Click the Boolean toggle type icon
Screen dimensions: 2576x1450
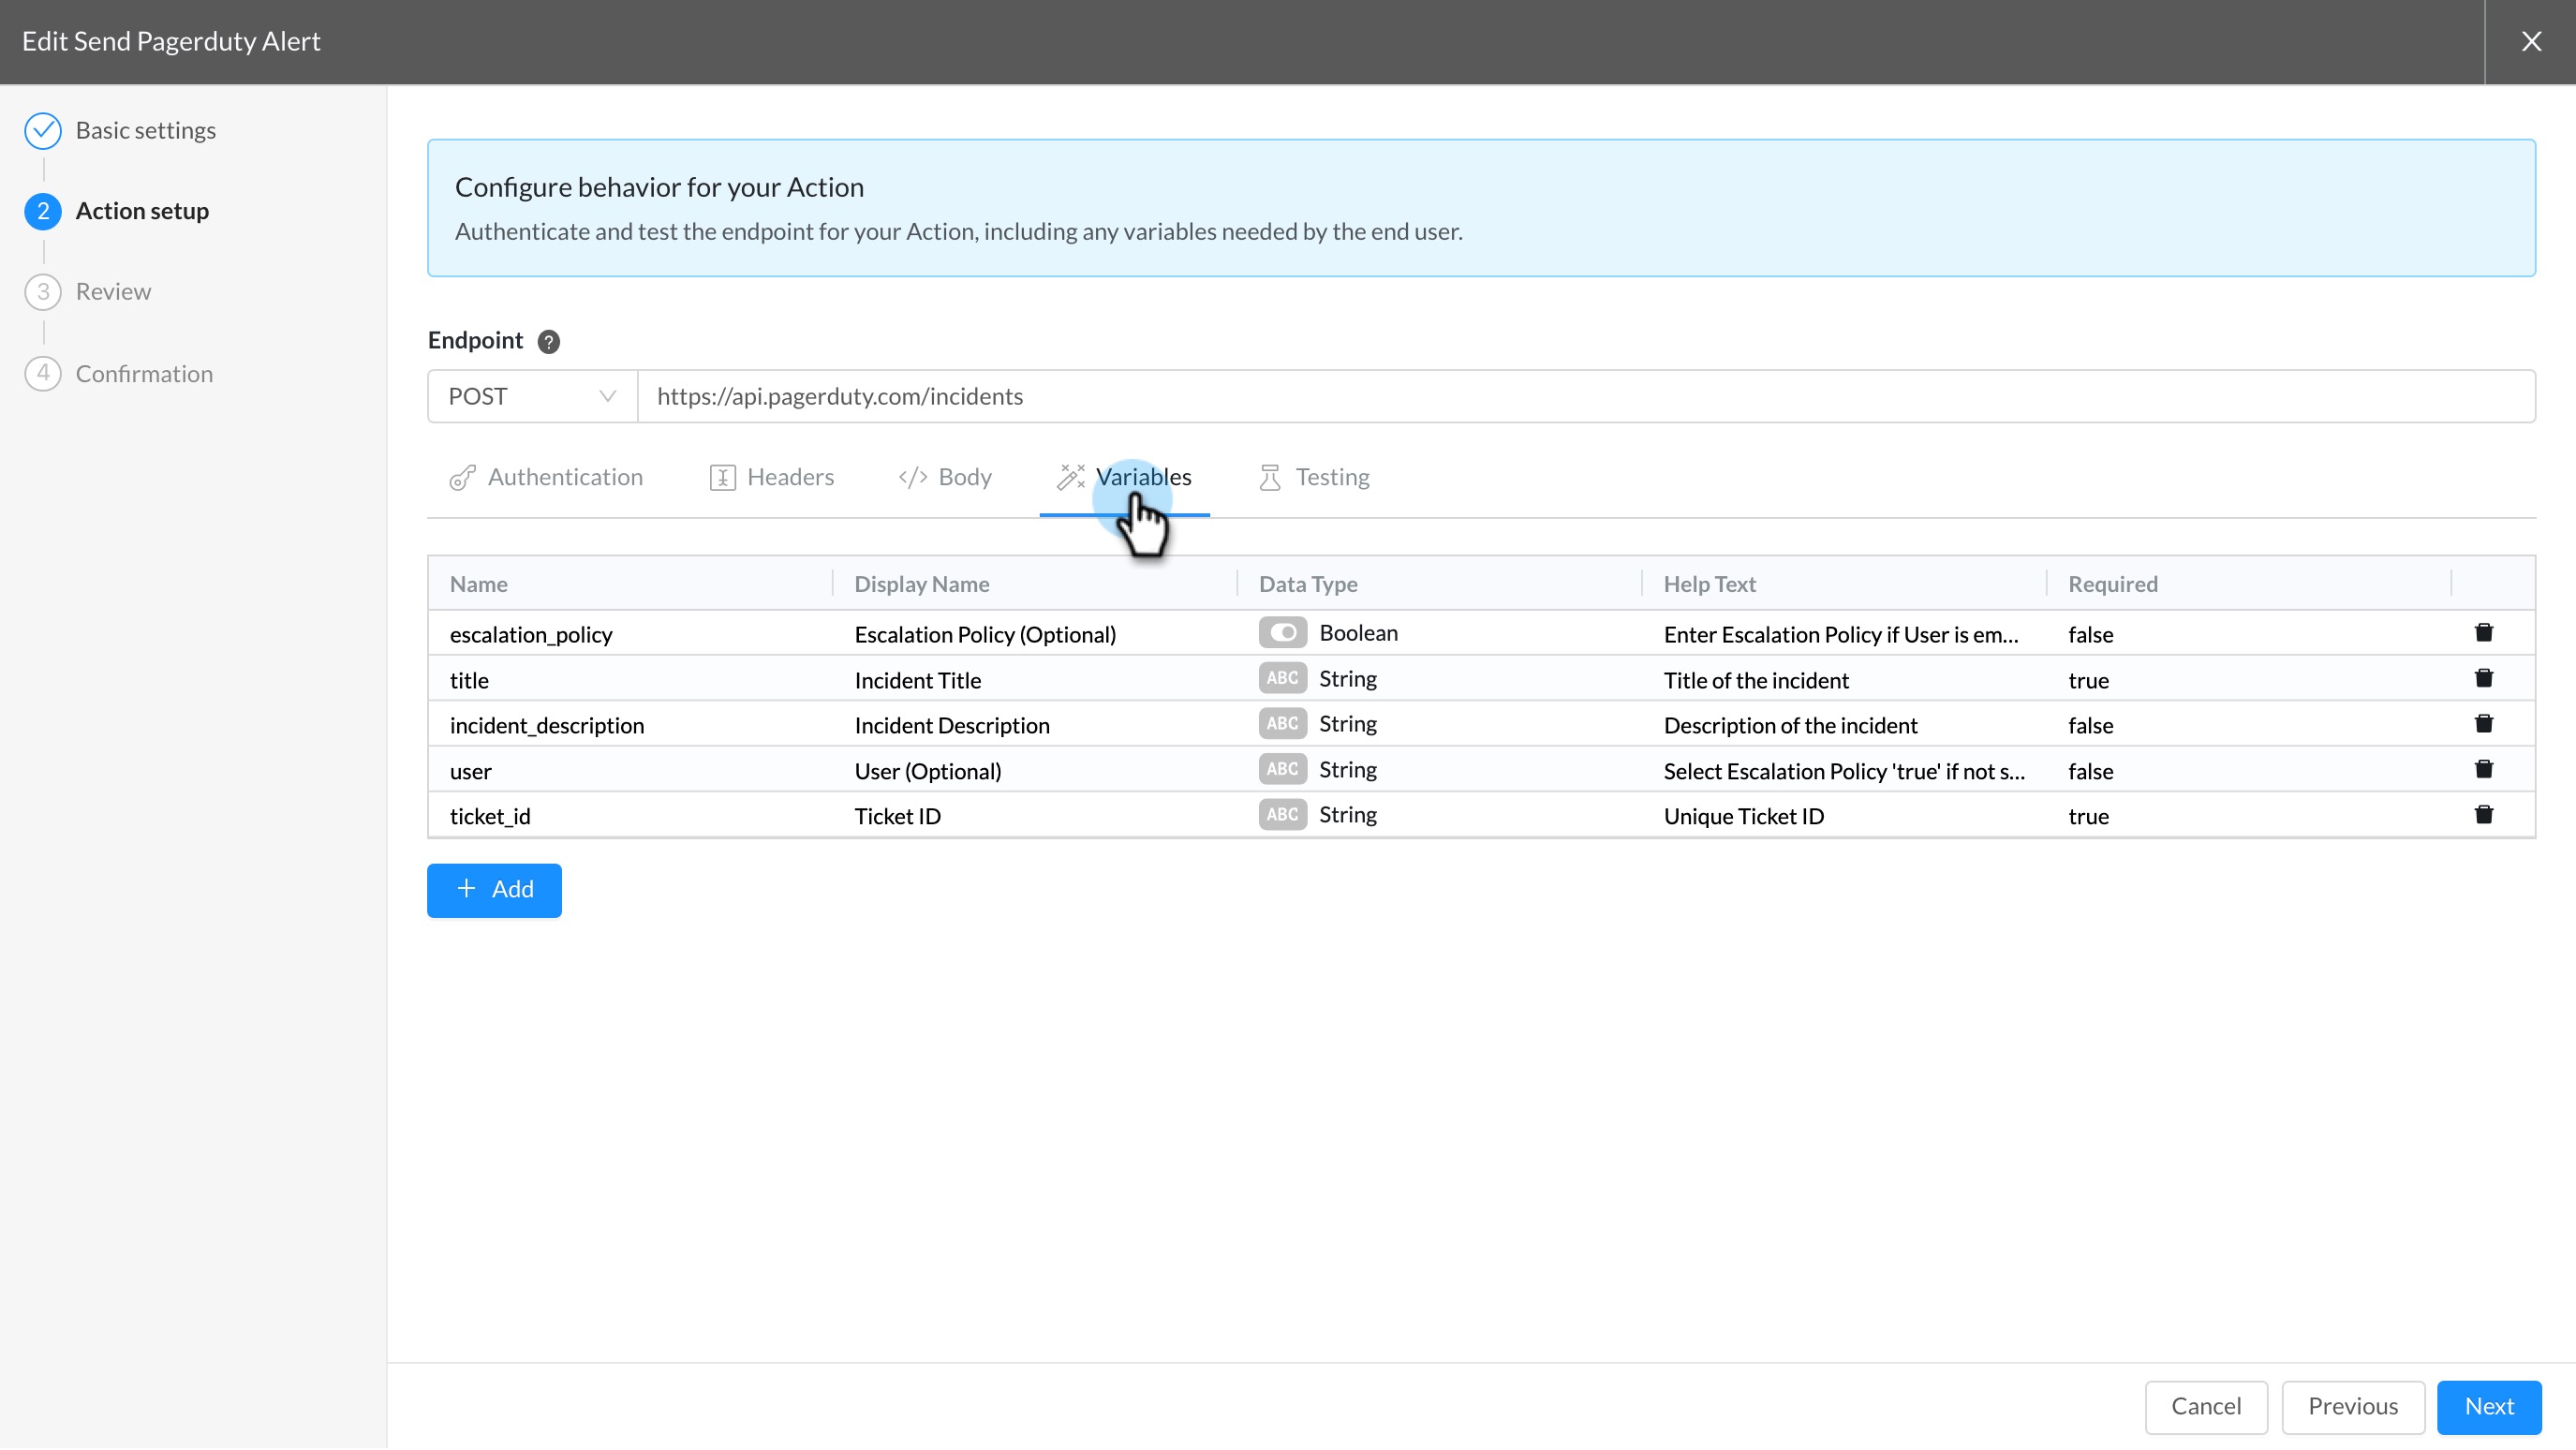1282,633
